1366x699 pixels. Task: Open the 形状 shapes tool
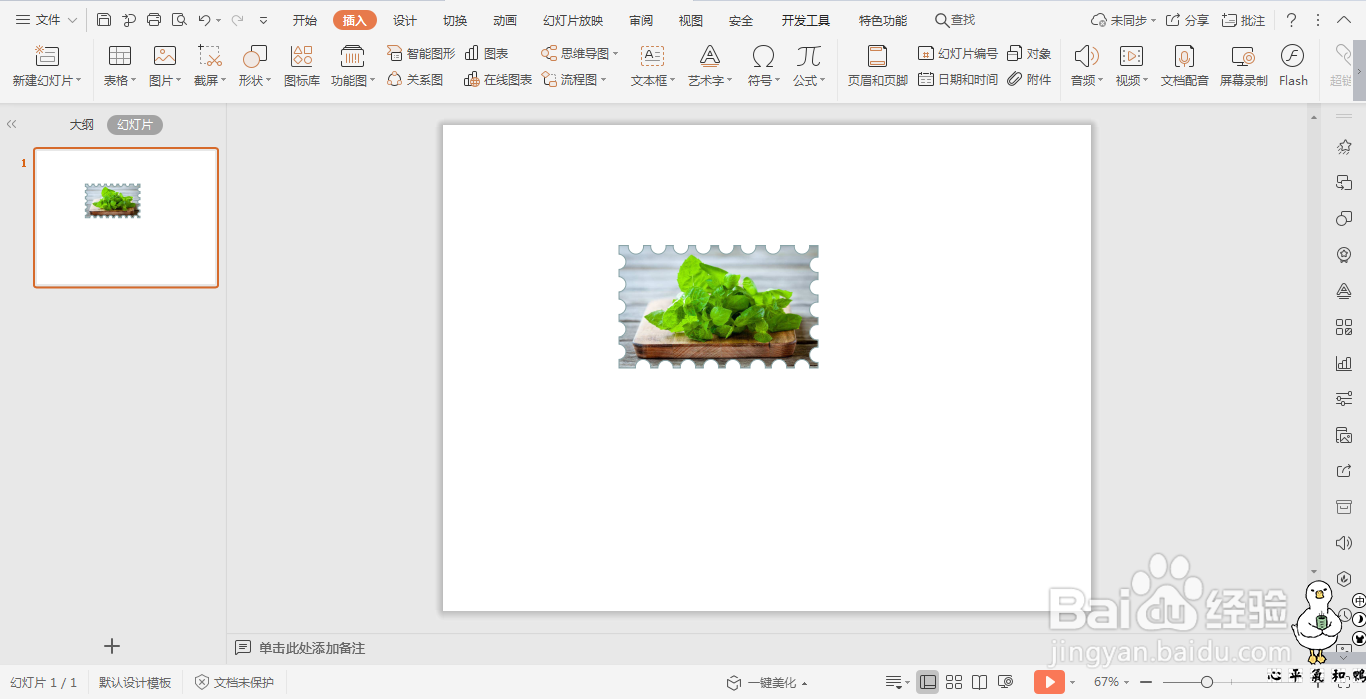click(x=255, y=66)
